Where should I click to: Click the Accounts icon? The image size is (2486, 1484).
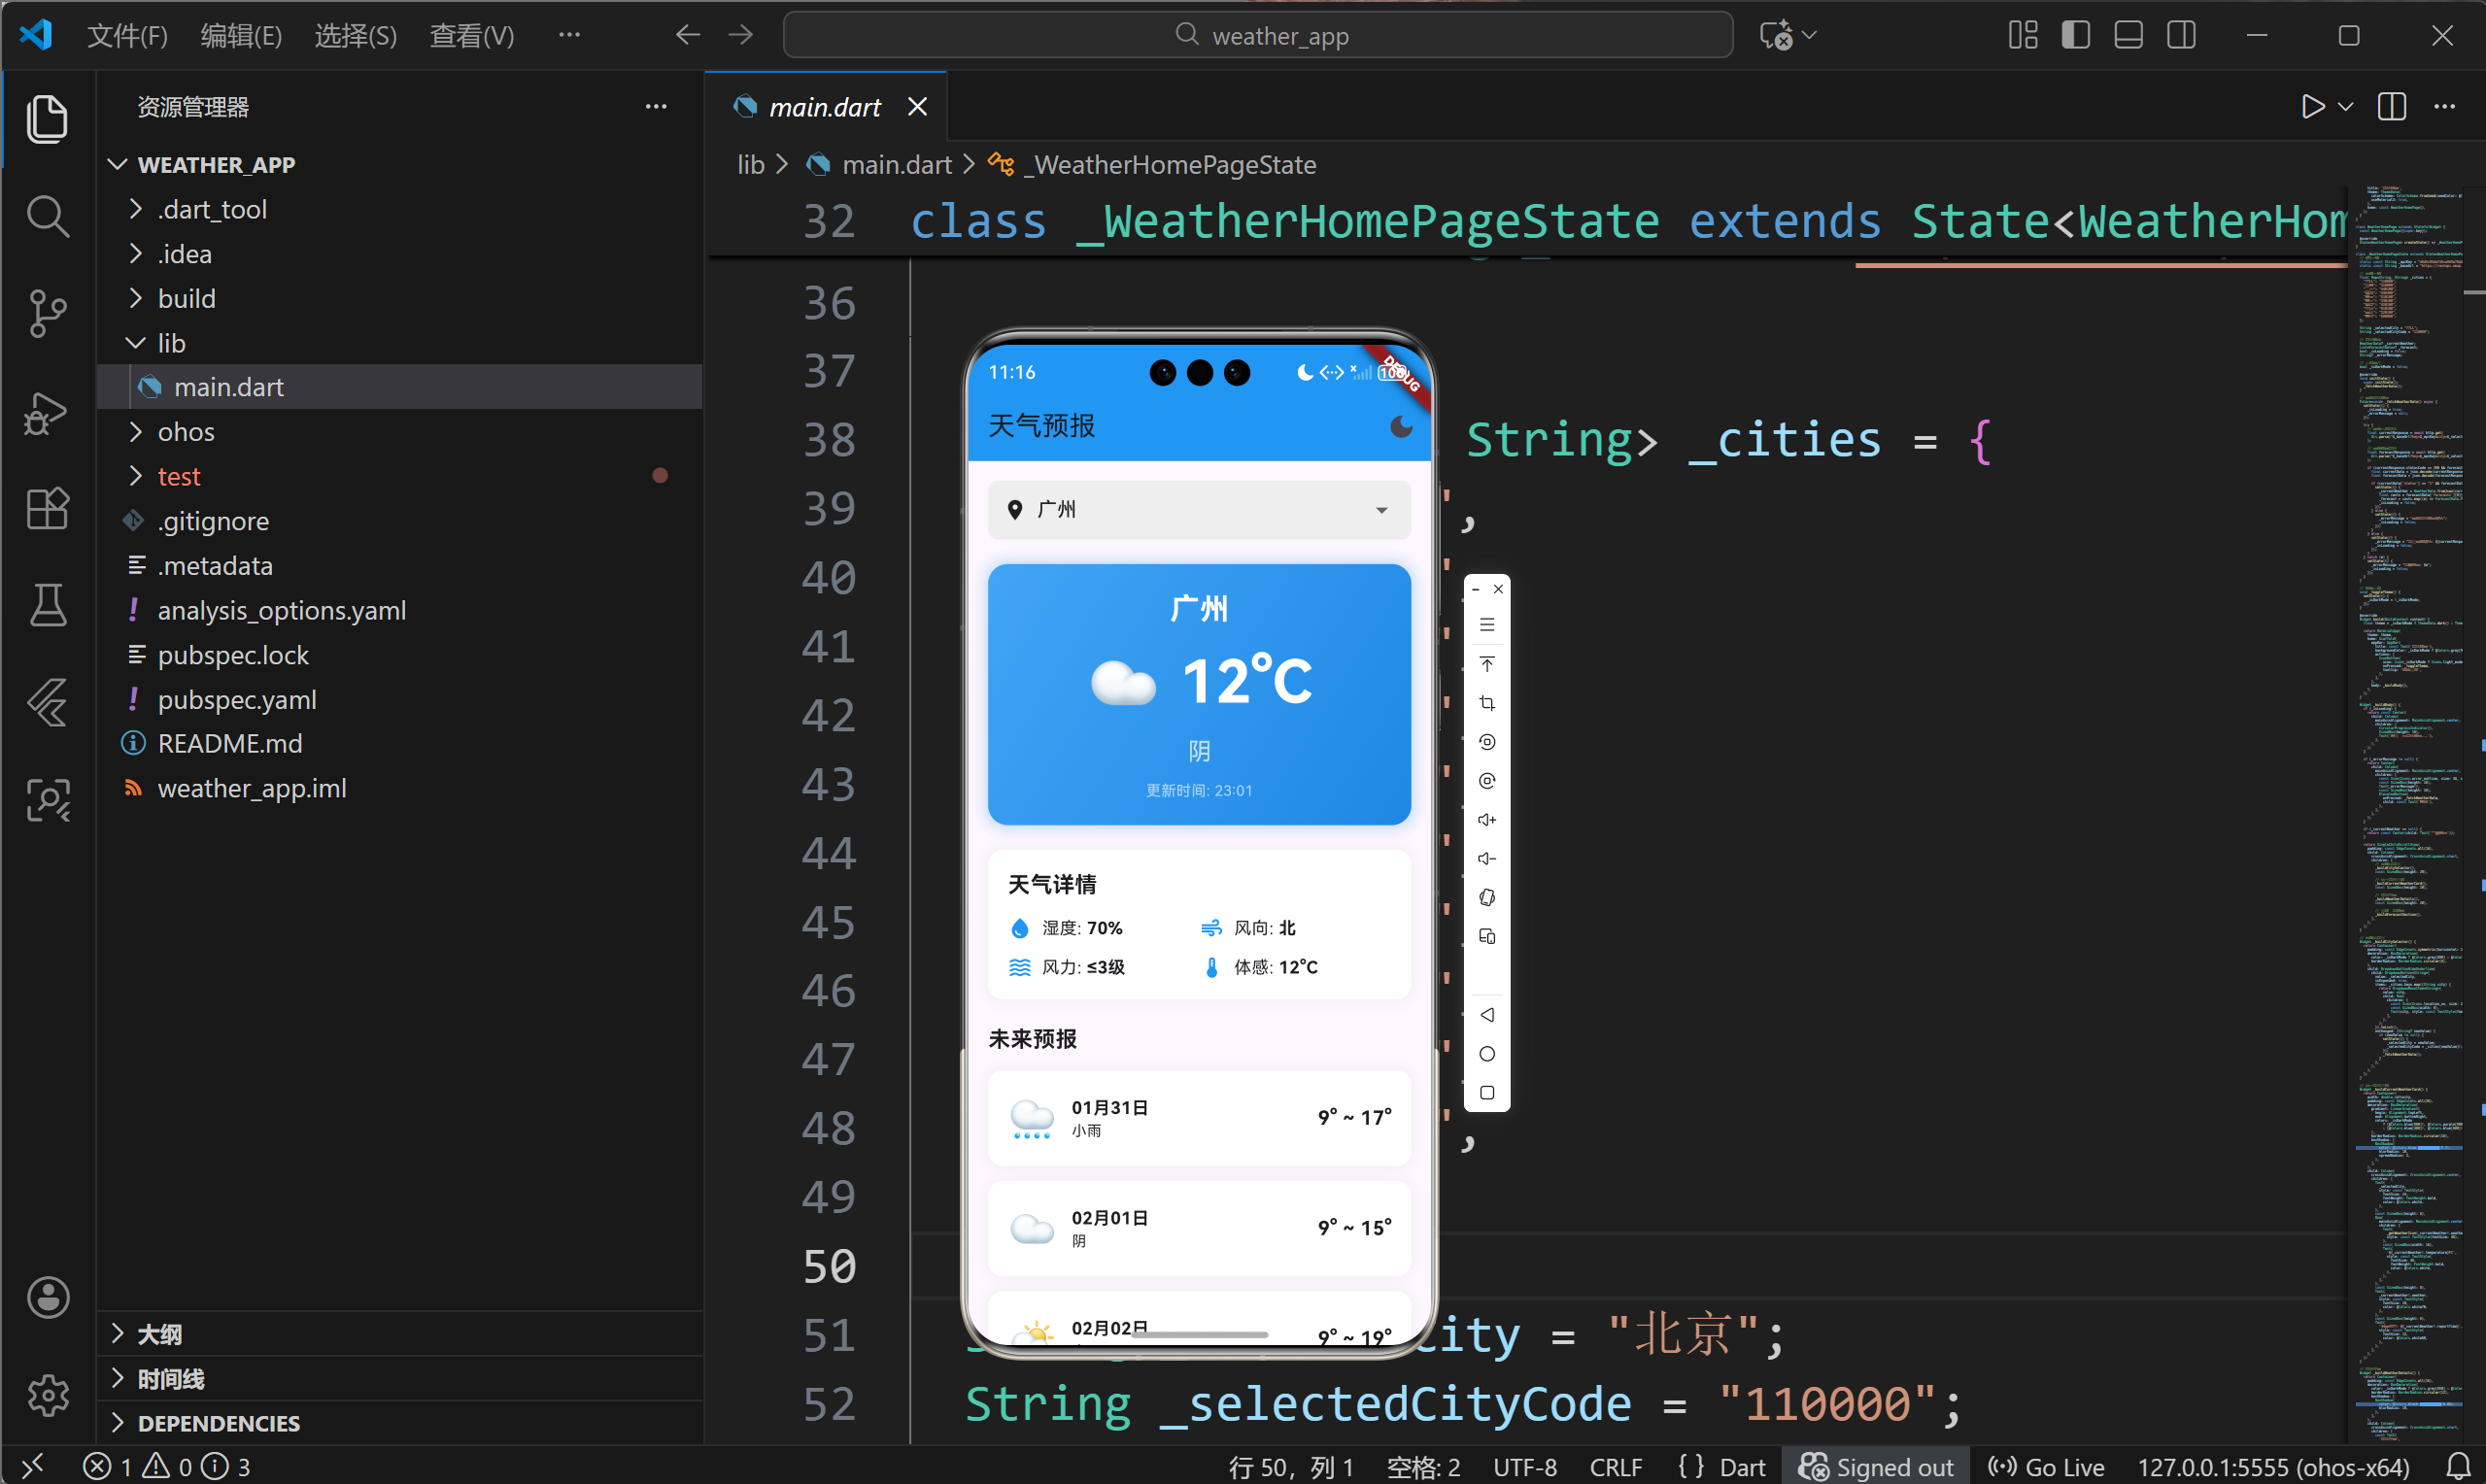[x=47, y=1297]
